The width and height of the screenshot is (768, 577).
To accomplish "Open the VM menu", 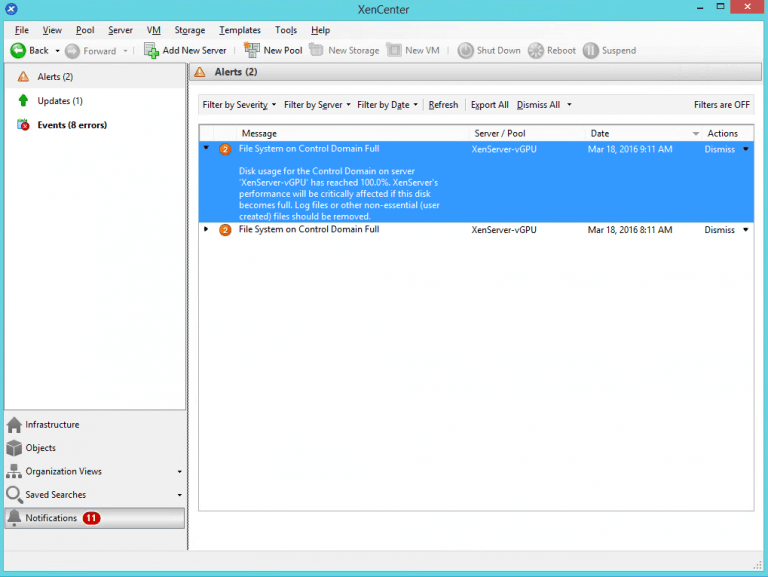I will (153, 30).
